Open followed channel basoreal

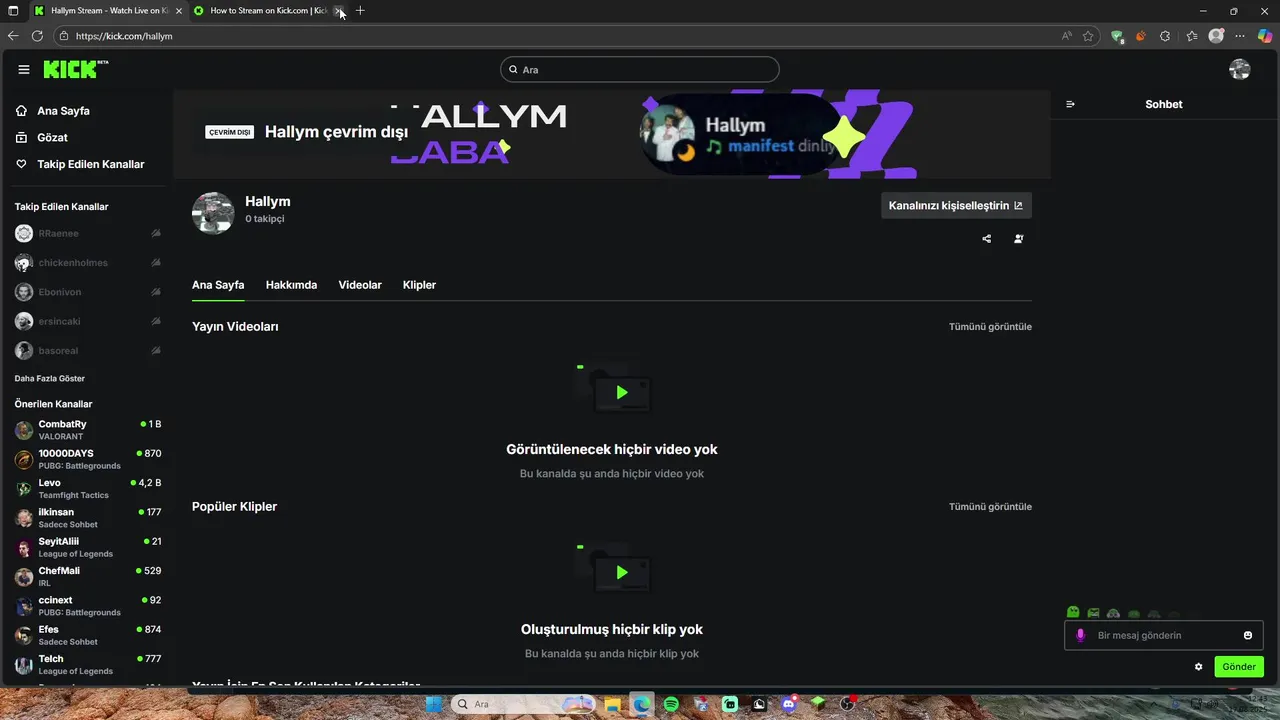[88, 351]
